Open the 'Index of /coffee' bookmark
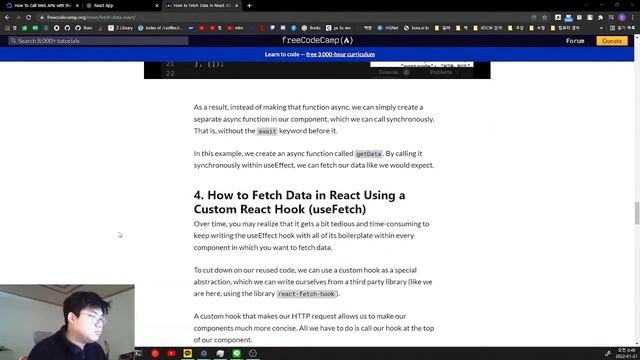 coord(160,28)
